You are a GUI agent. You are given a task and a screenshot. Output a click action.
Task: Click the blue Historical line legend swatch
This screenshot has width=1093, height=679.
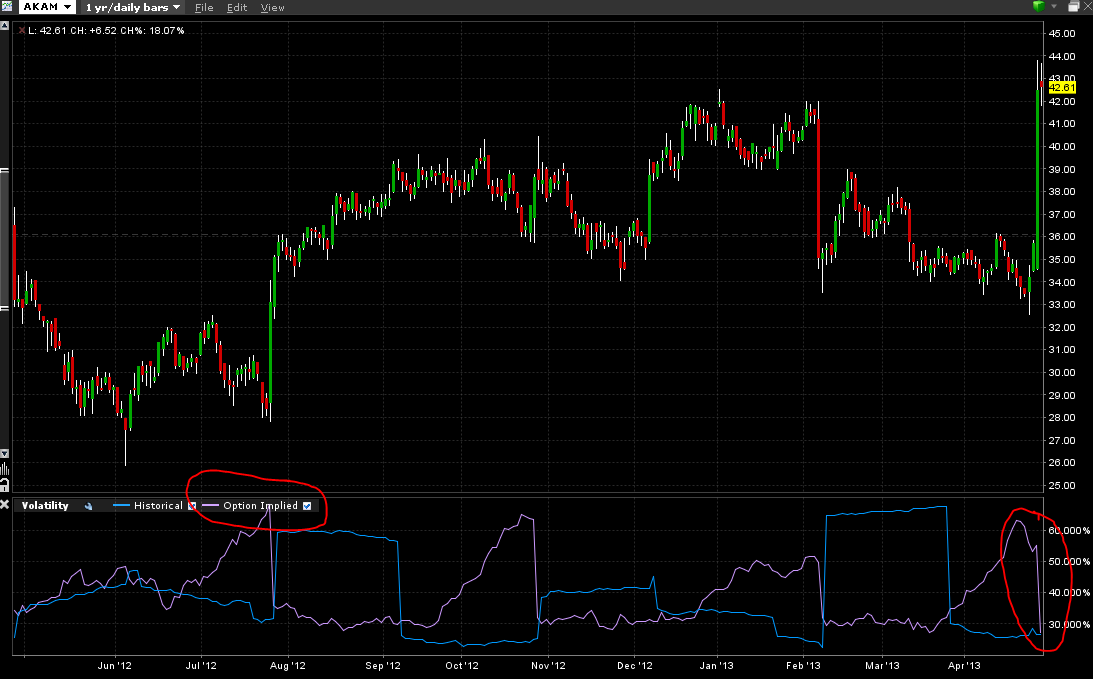(121, 505)
